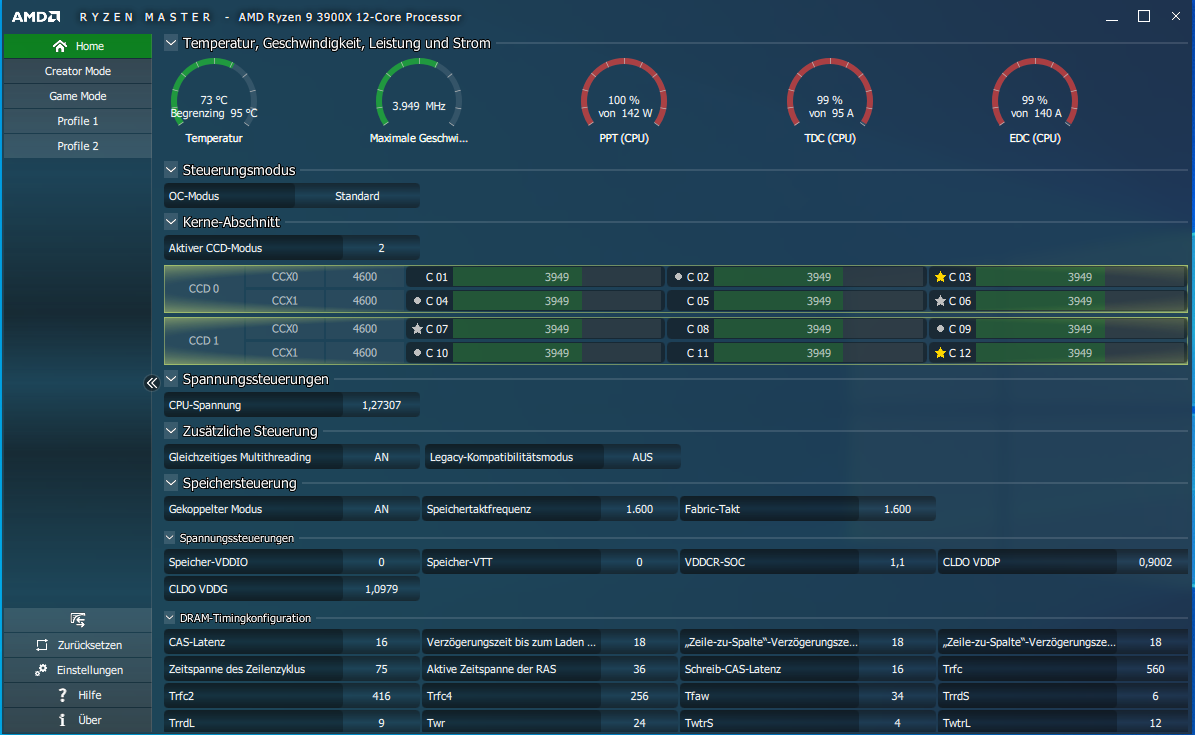Click the CCD 1 label
Screen dimensions: 1195x735
click(x=204, y=341)
